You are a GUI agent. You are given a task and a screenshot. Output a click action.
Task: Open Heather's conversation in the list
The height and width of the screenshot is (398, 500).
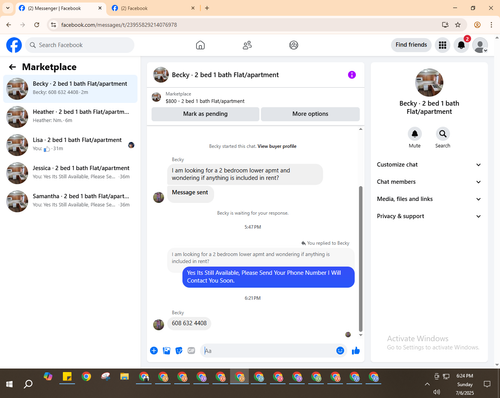[70, 117]
